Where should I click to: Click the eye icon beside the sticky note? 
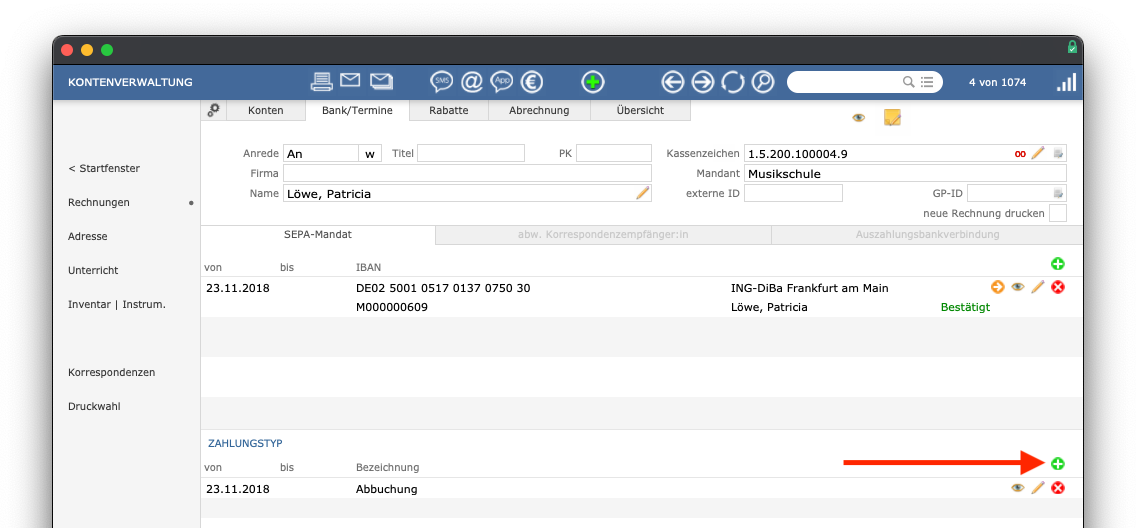pos(859,118)
